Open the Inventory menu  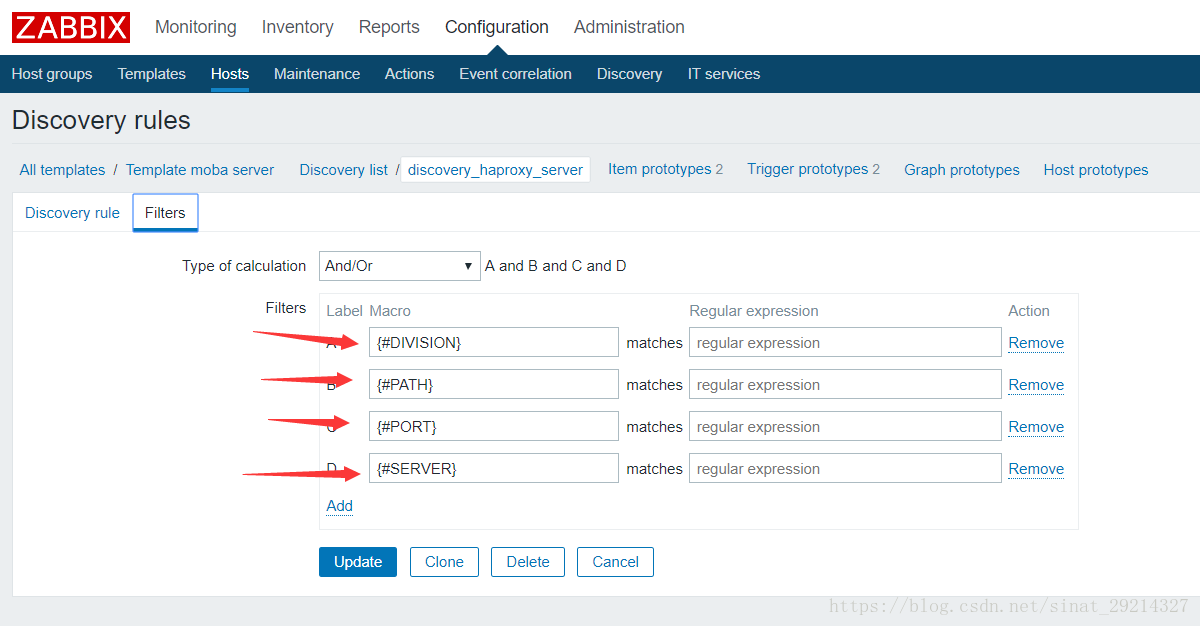pos(298,27)
